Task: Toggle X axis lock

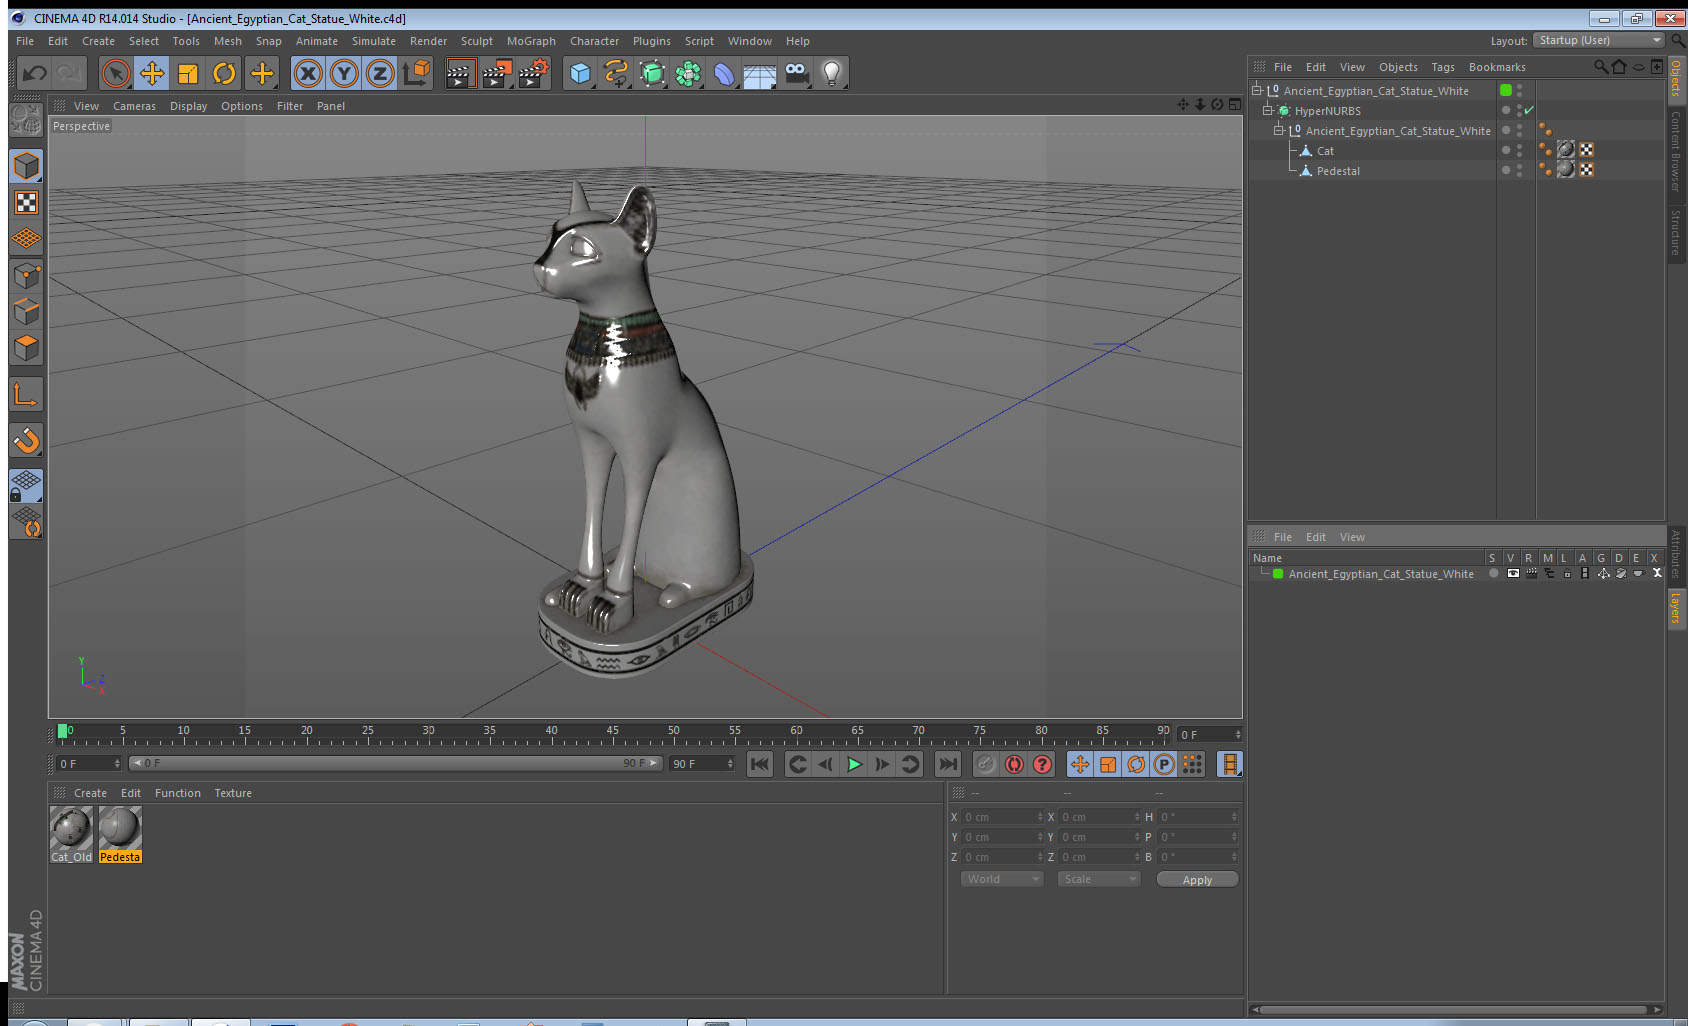Action: coord(308,73)
